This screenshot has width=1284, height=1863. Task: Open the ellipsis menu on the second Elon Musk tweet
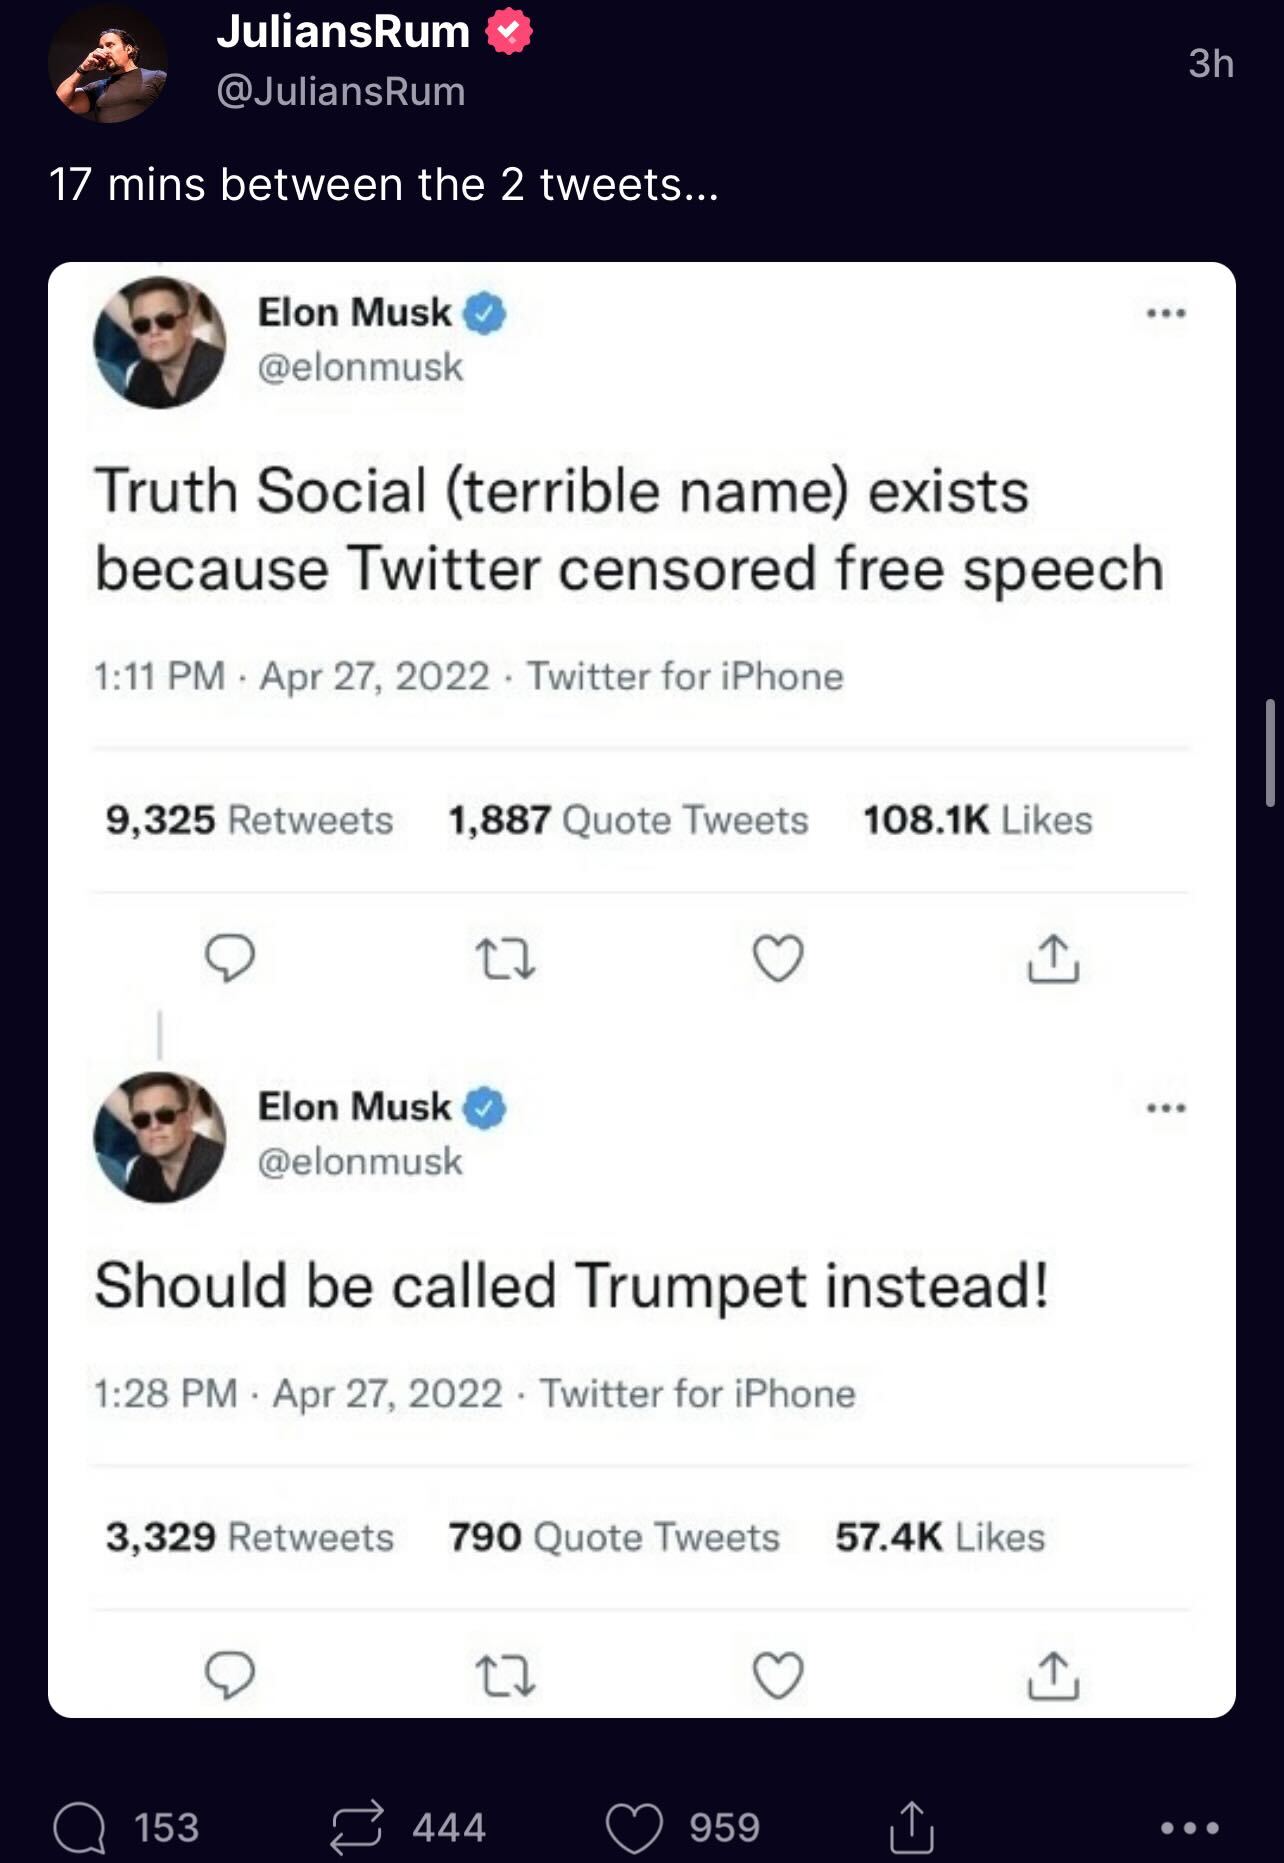(1166, 1108)
